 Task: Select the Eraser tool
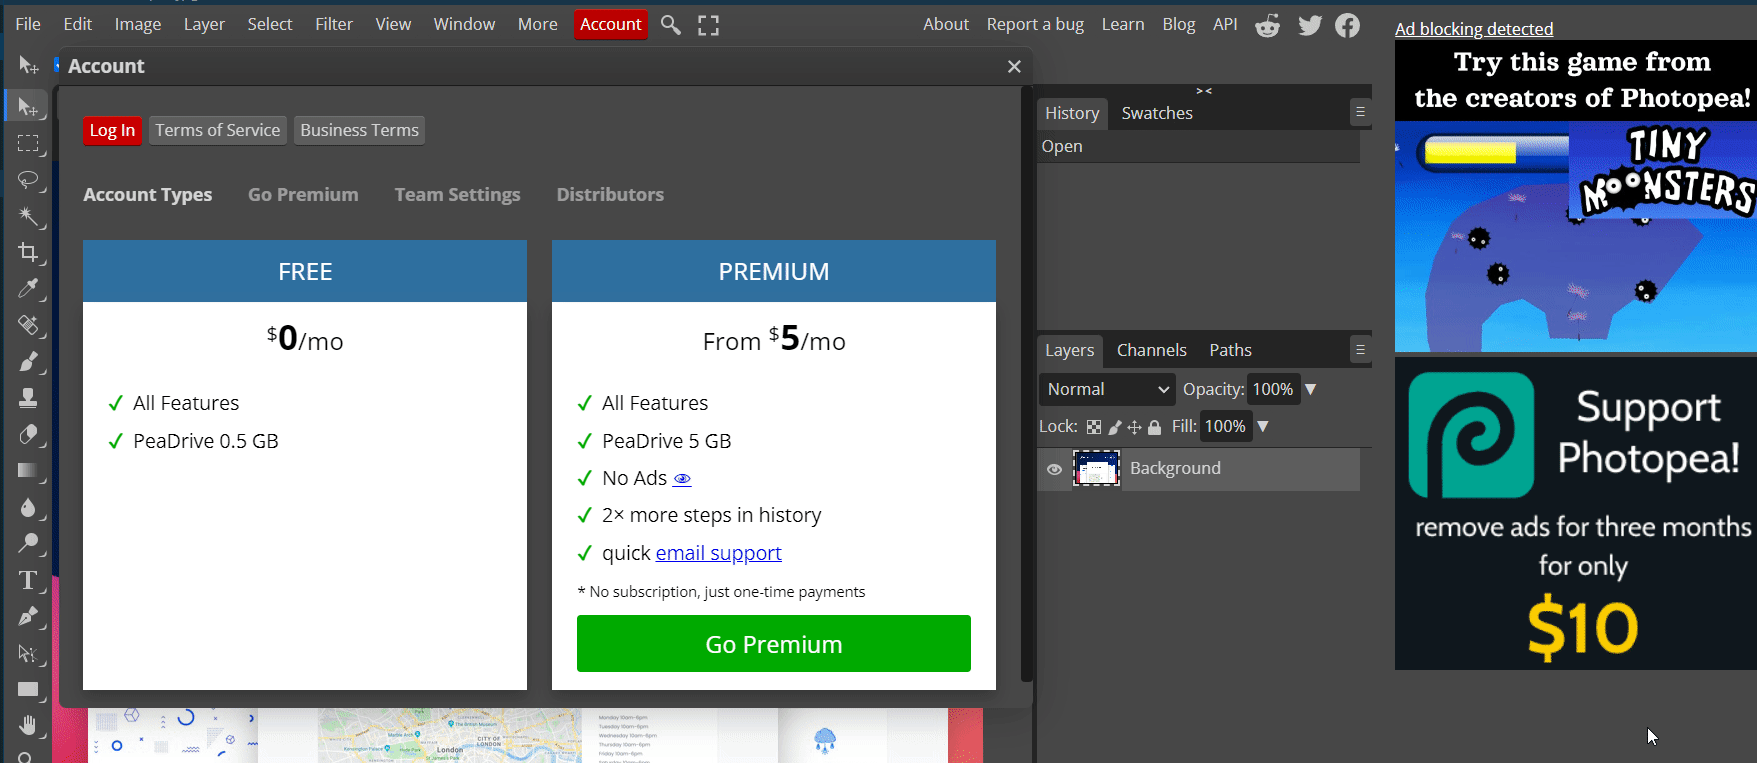[28, 435]
